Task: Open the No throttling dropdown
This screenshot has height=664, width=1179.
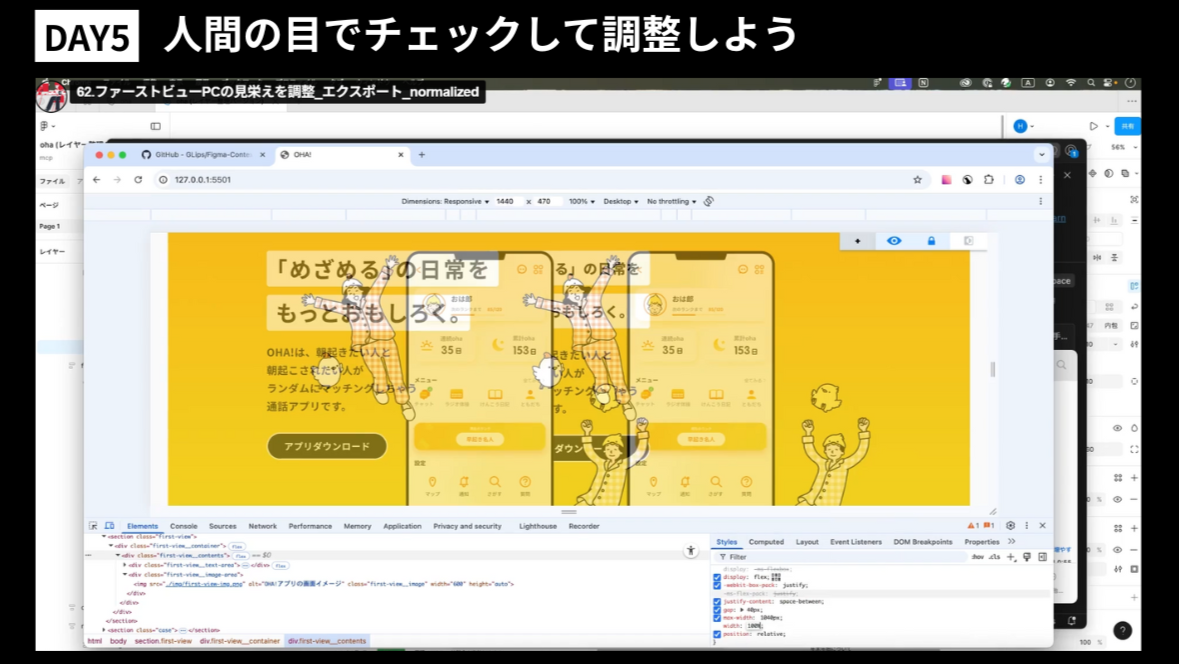Action: pyautogui.click(x=668, y=201)
